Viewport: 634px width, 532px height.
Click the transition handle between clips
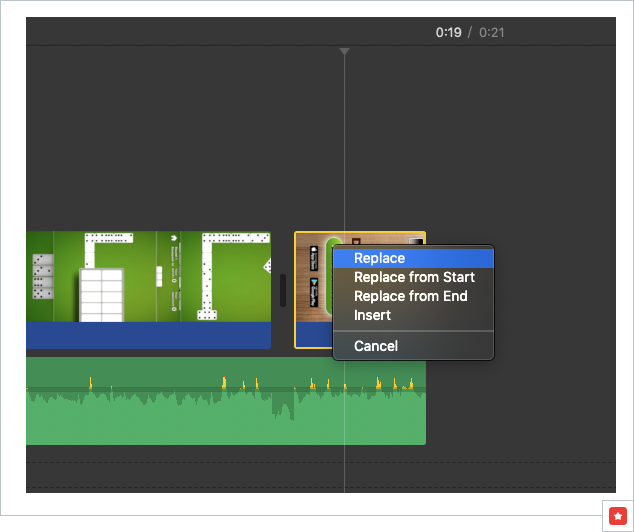282,290
